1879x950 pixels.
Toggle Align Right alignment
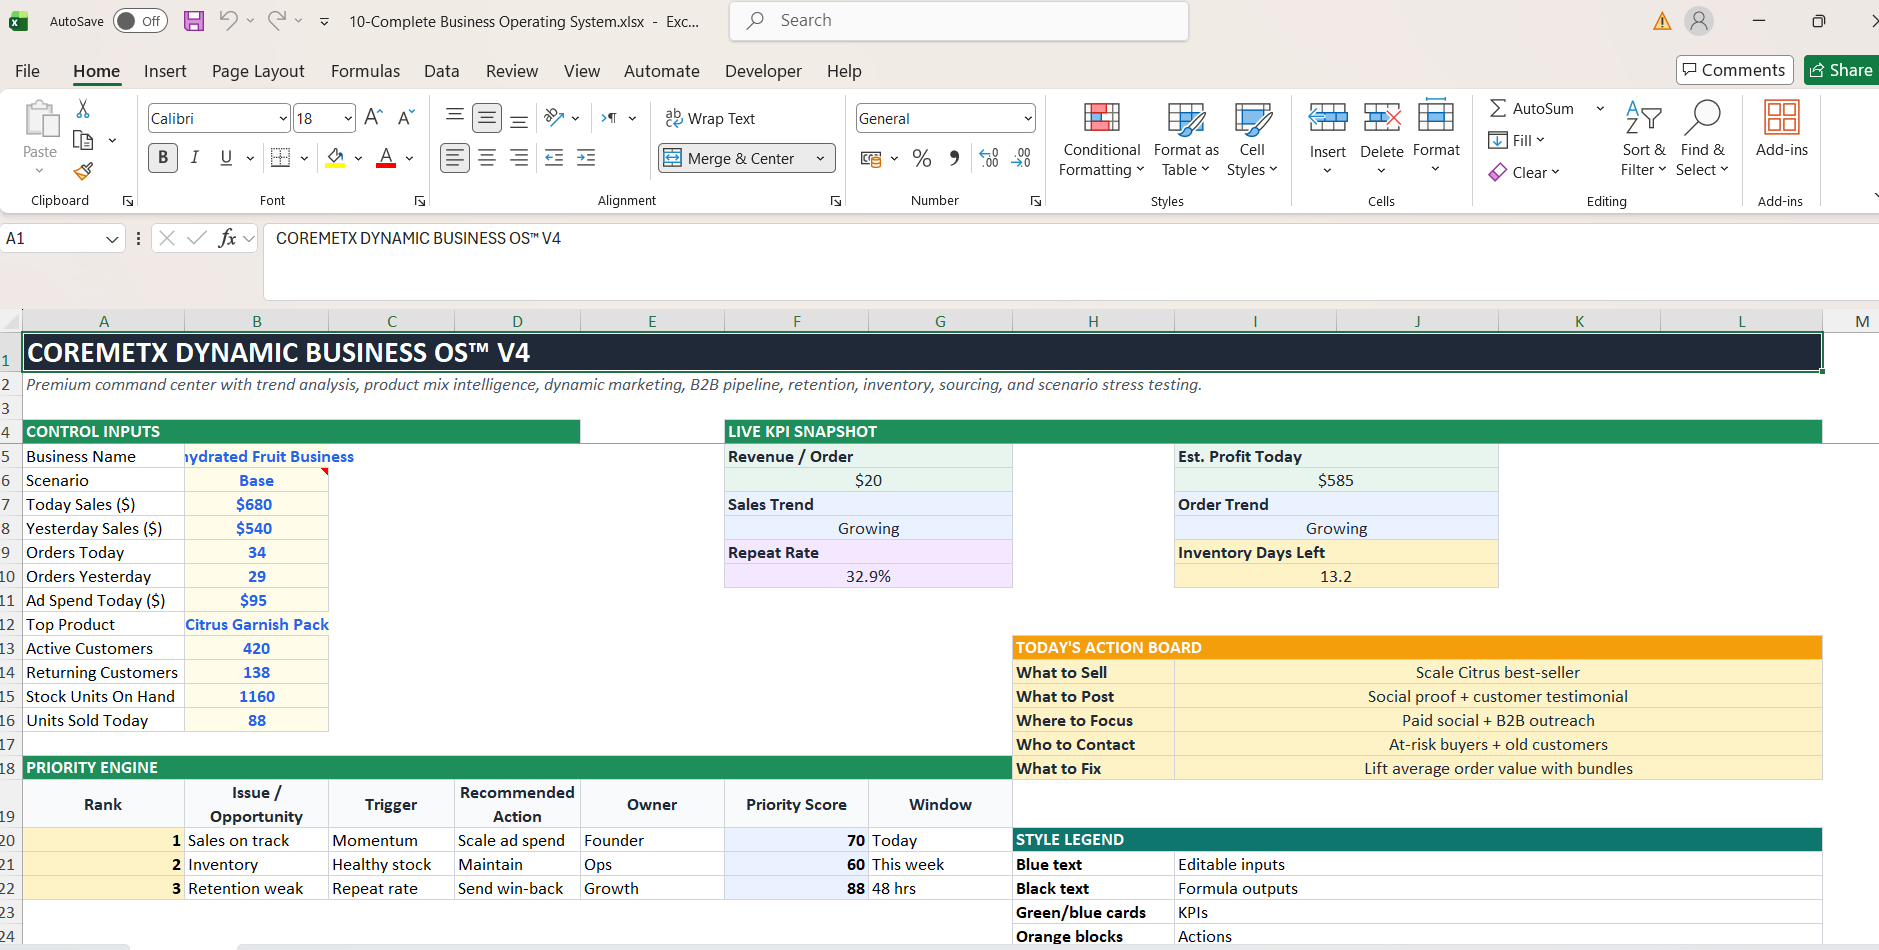[519, 158]
